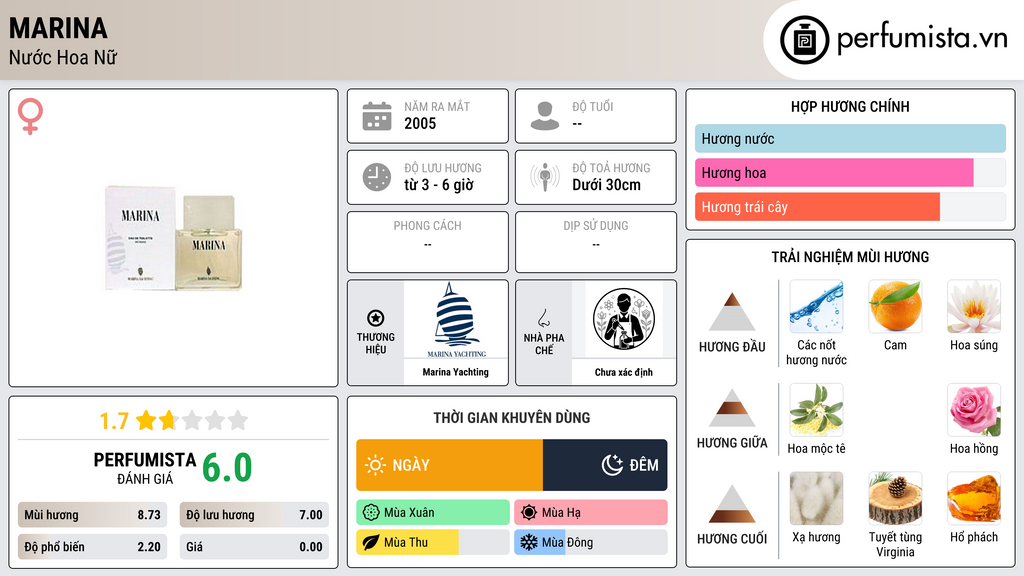This screenshot has width=1024, height=576.
Task: Click the clock icon beside Độ lưu hương
Action: pyautogui.click(x=377, y=177)
